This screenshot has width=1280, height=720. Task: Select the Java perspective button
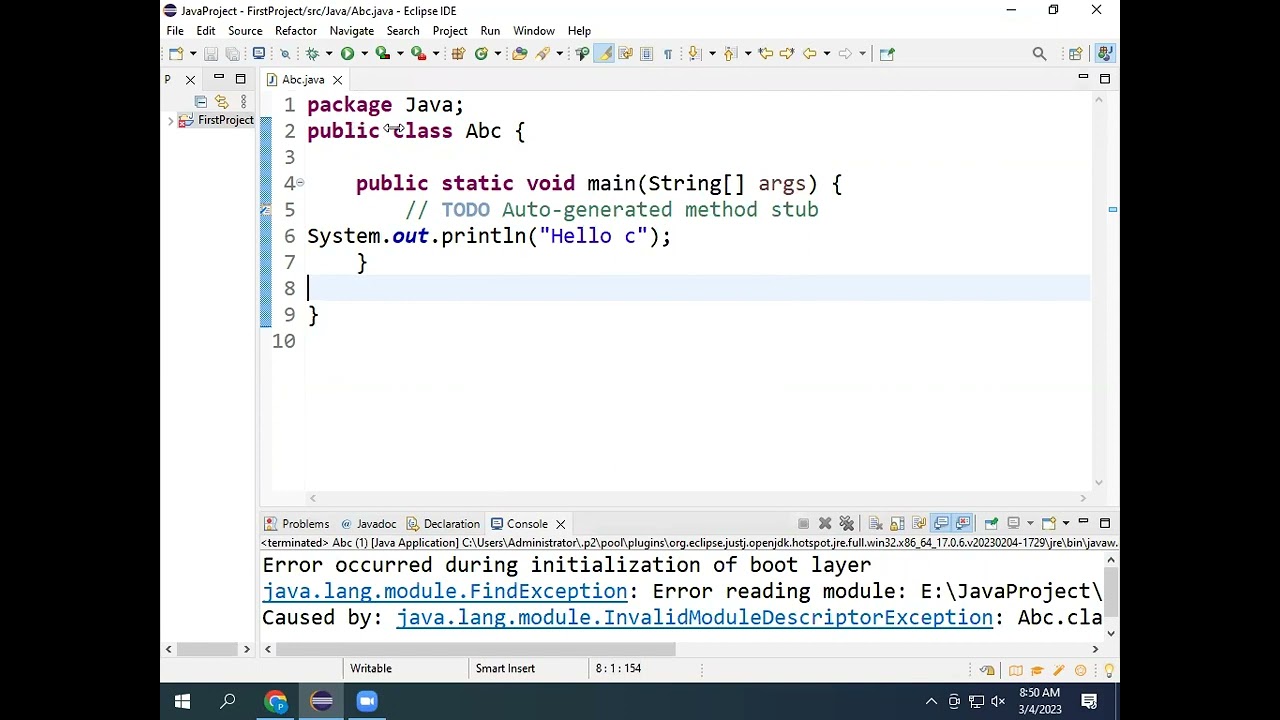click(1104, 54)
